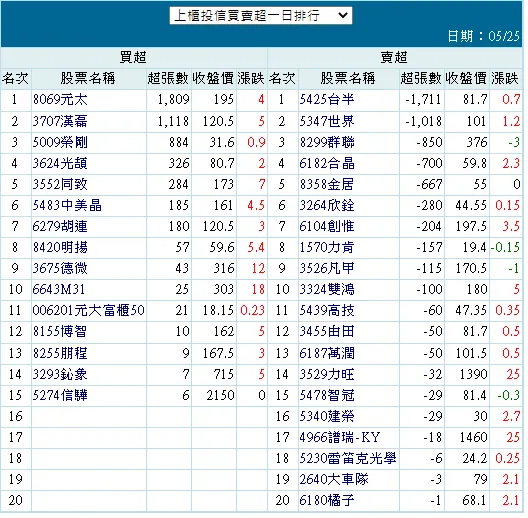528x518 pixels.
Task: Select change value -0.15 for 力肯
Action: coord(505,248)
